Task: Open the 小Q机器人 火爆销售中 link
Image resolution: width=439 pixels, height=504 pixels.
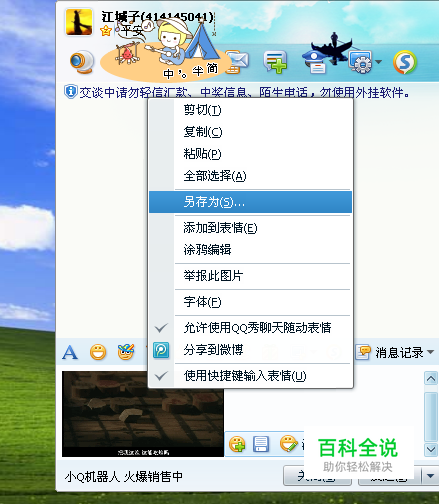Action: tap(124, 477)
